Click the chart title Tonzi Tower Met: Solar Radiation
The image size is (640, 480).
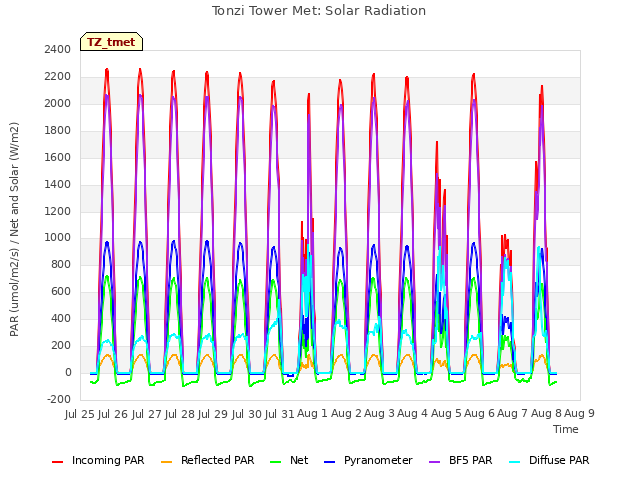(x=319, y=11)
